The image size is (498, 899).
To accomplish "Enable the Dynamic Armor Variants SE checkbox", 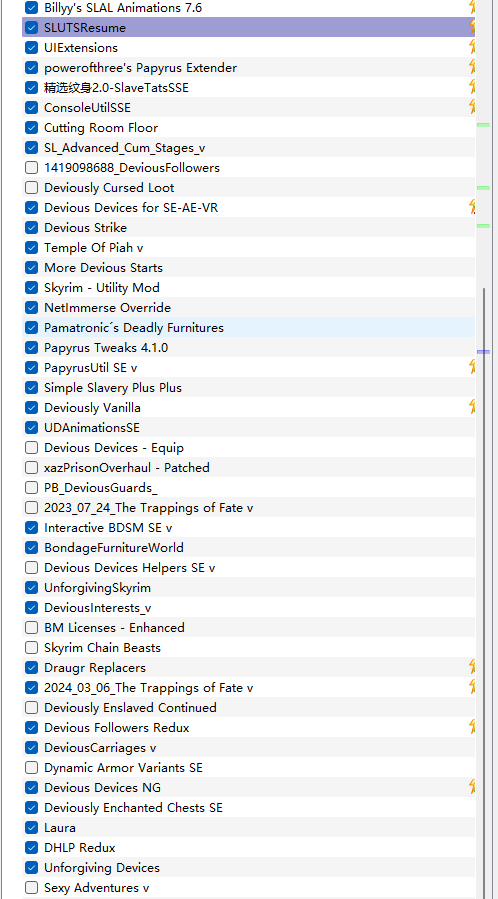I will 32,767.
